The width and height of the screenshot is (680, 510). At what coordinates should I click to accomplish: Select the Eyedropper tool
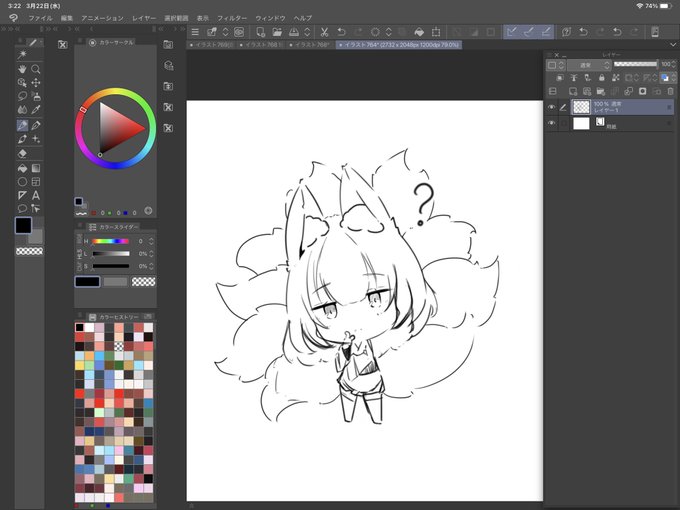tap(36, 109)
